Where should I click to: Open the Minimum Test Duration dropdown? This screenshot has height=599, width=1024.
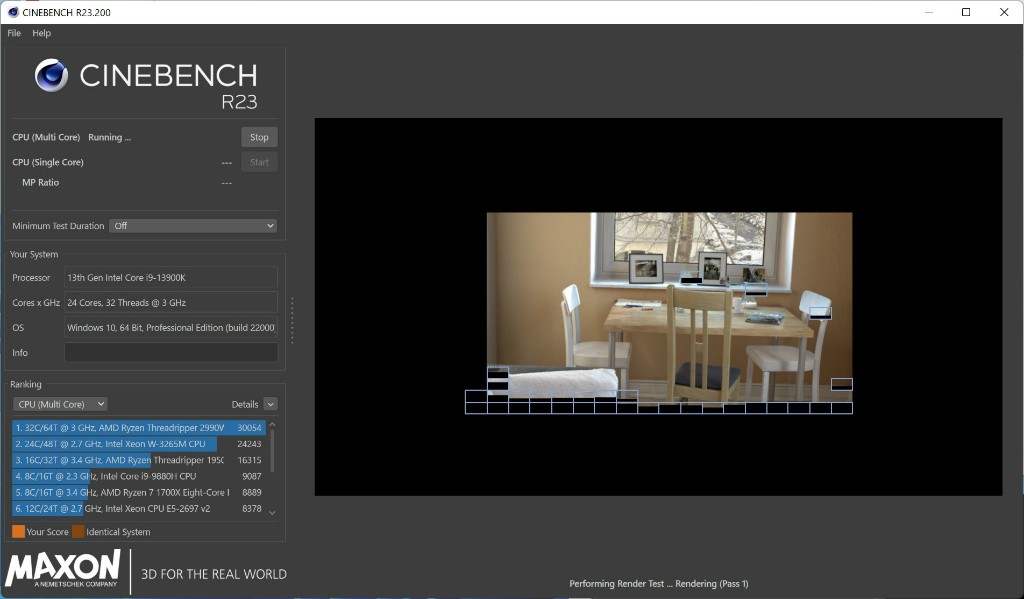coord(192,226)
